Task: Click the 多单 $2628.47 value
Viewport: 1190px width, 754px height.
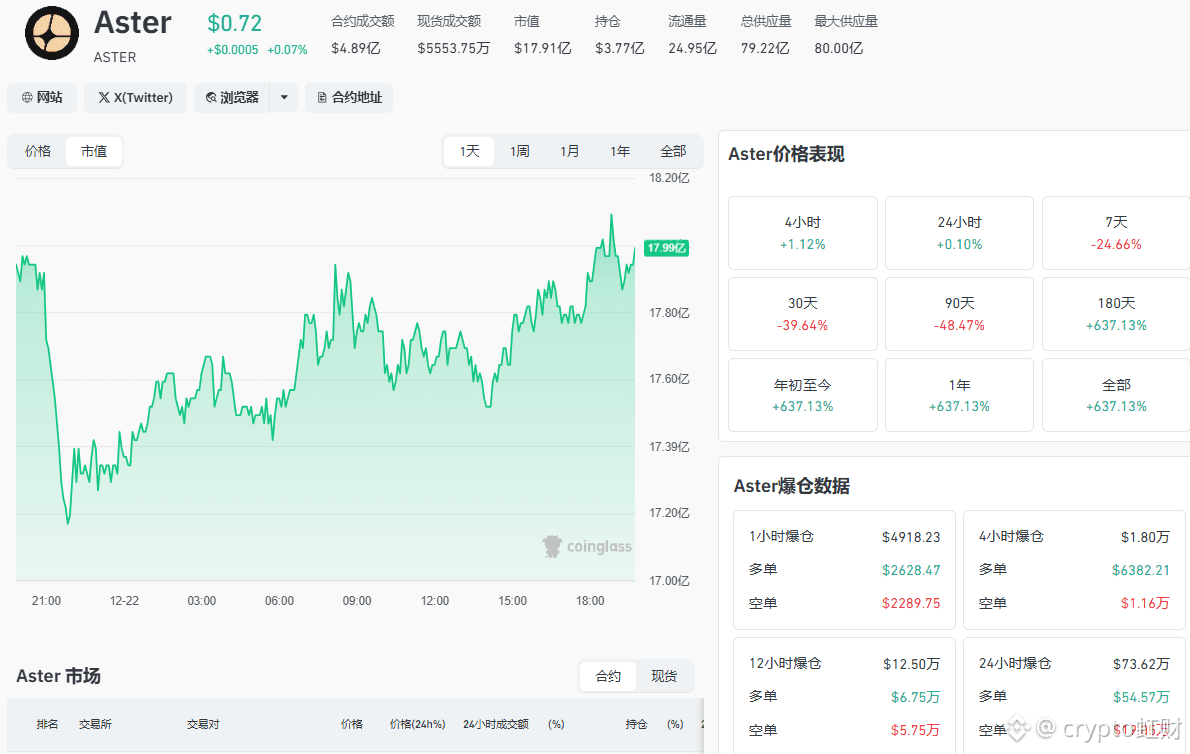Action: point(911,570)
